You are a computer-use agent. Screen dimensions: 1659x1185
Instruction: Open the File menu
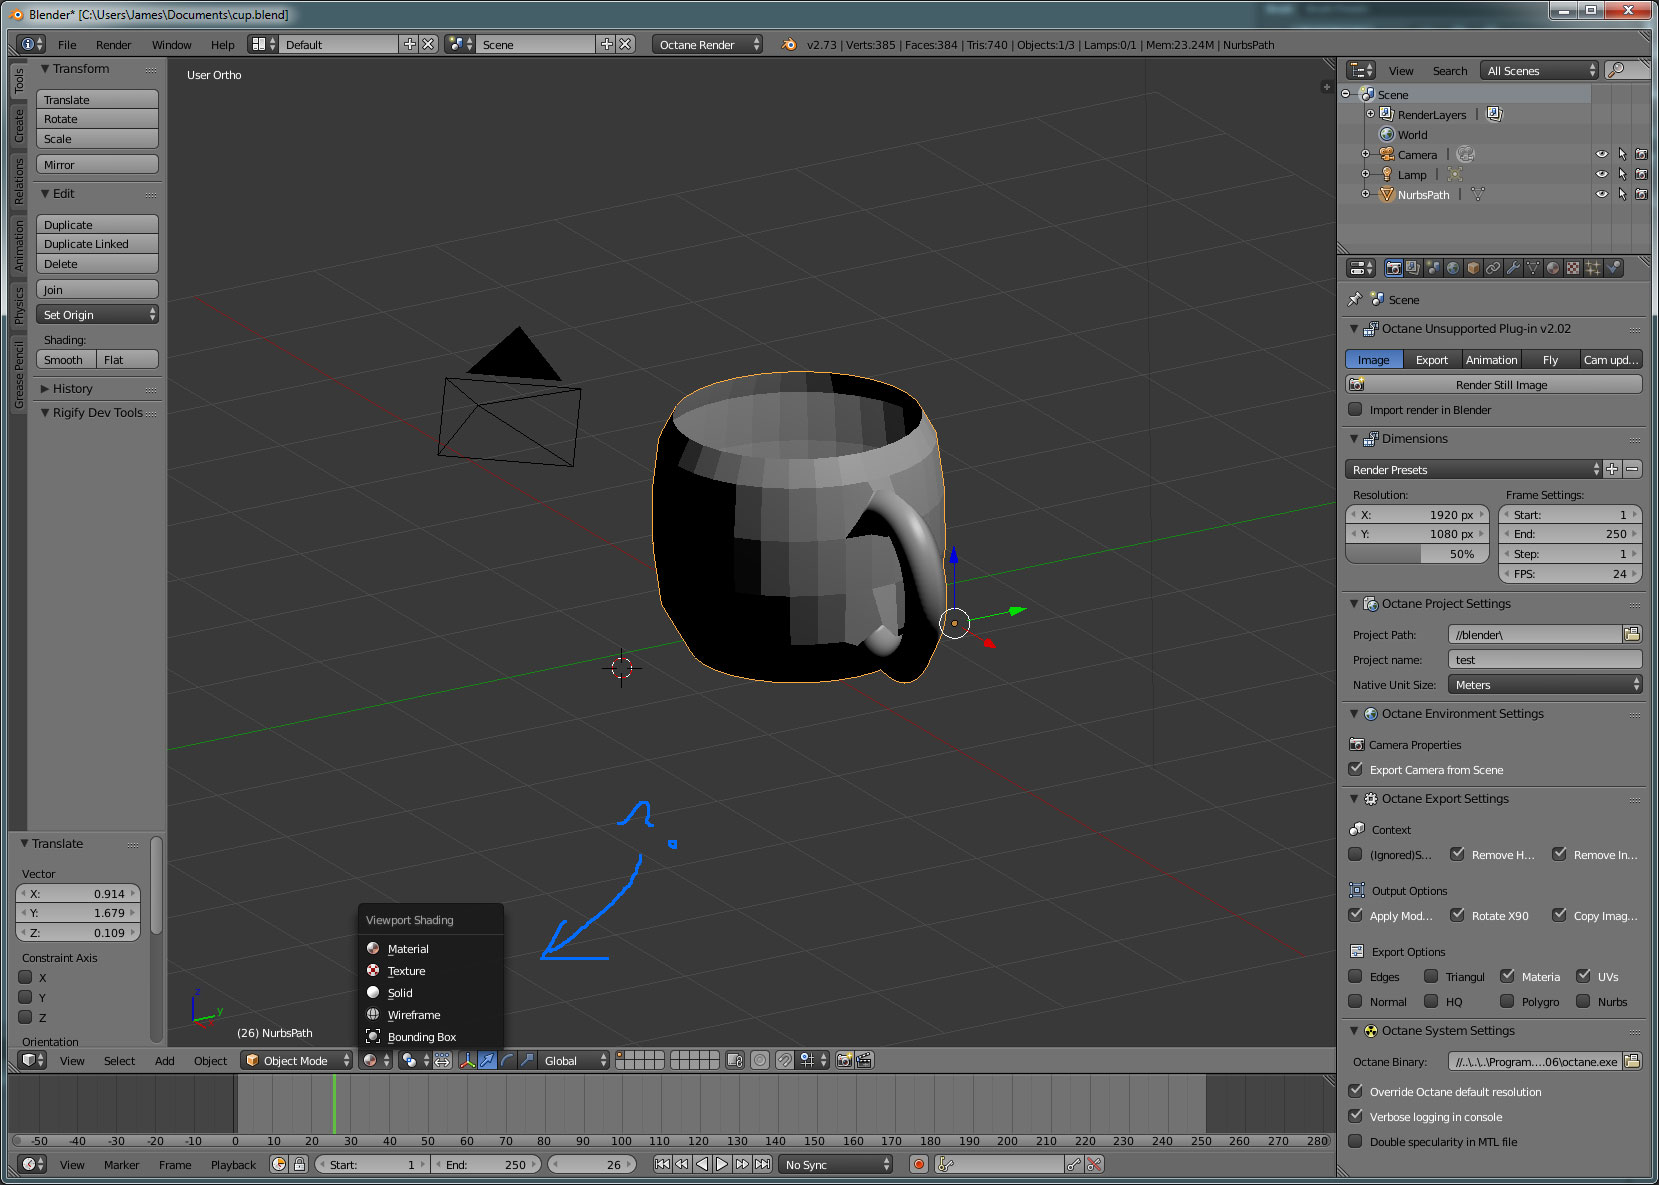point(67,45)
